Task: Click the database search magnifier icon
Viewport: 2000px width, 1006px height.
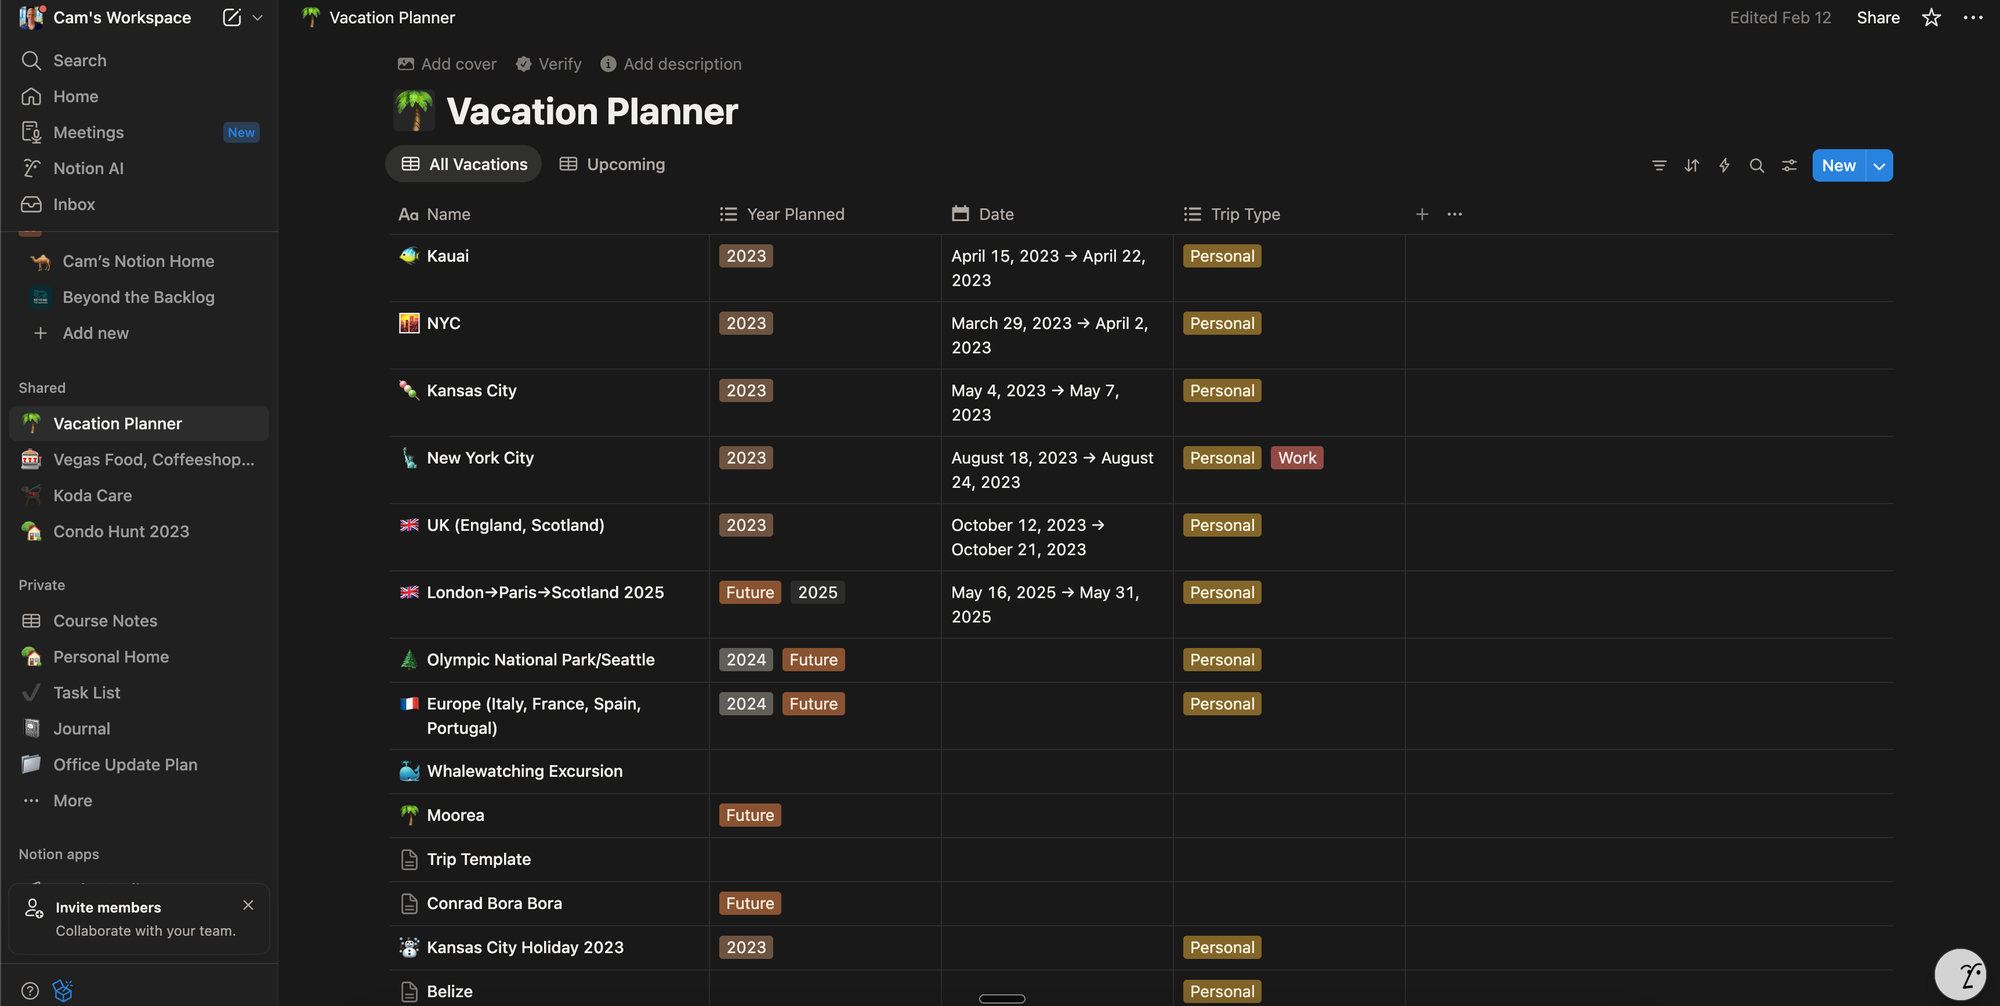Action: click(x=1757, y=166)
